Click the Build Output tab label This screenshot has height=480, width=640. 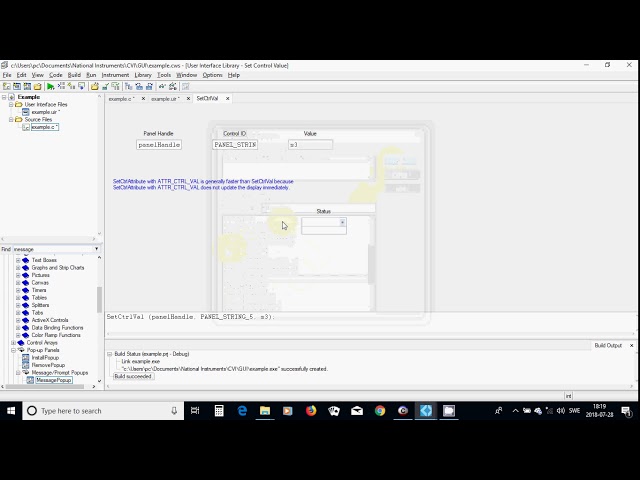608,345
